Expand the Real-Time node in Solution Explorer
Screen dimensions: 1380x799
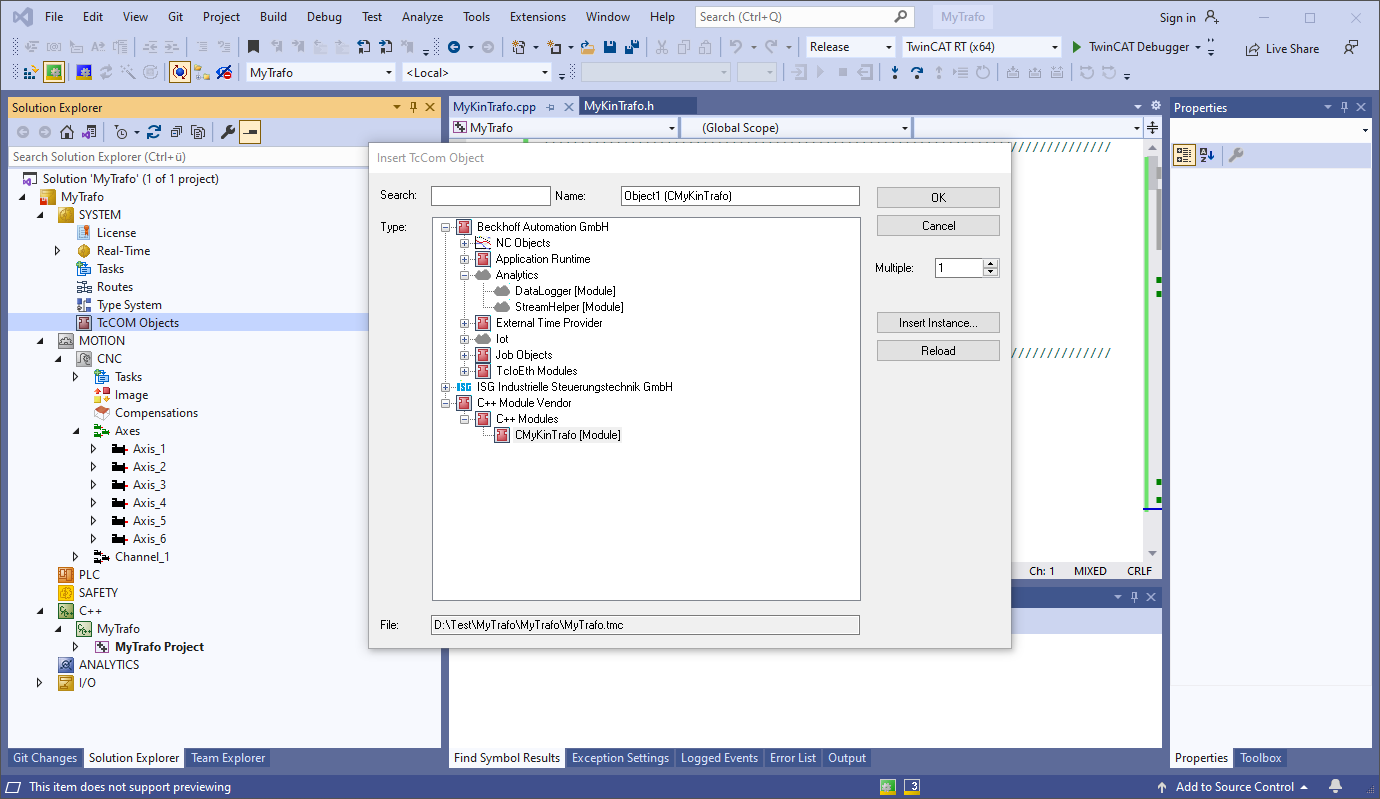58,251
